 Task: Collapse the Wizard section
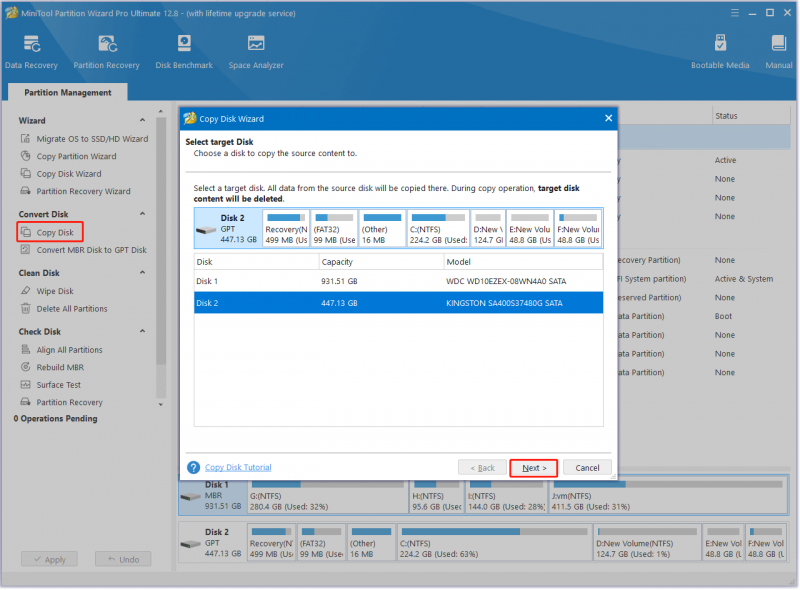coord(142,120)
